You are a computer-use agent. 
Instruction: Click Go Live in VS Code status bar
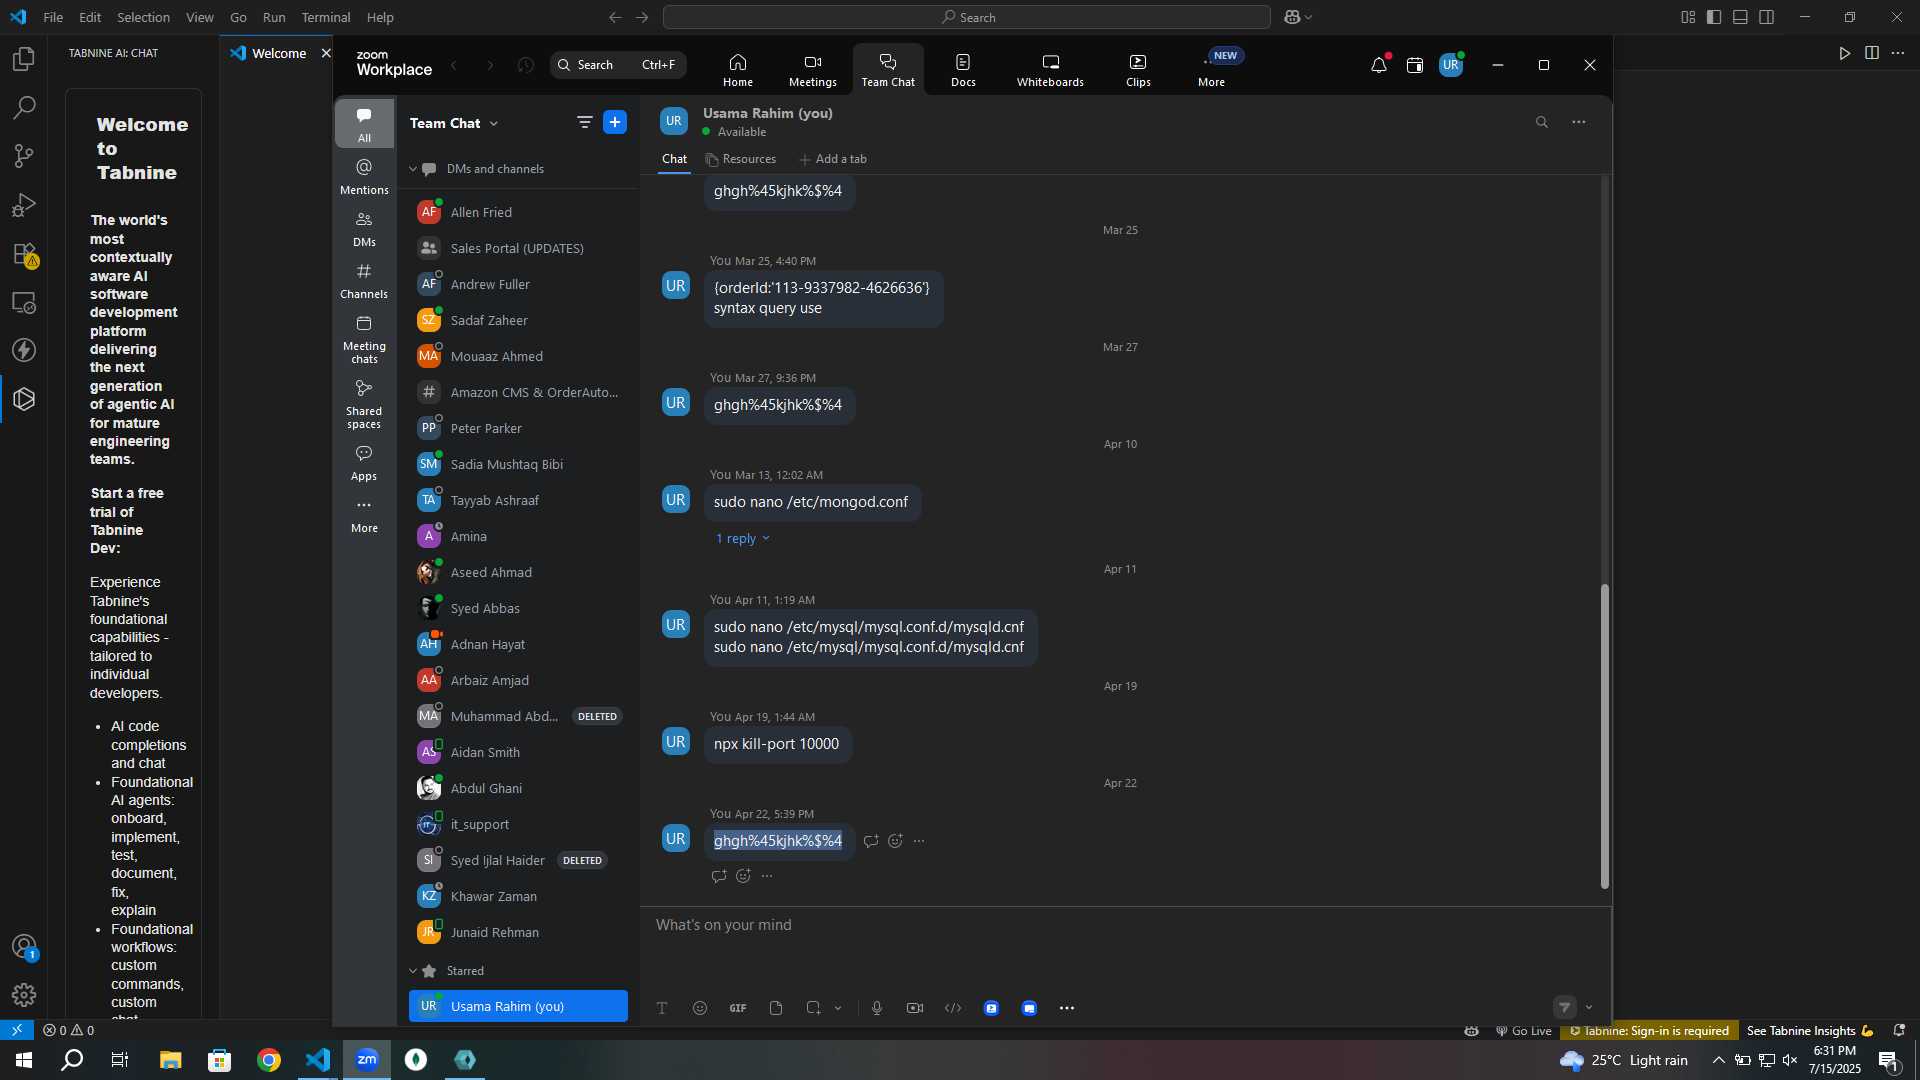tap(1523, 1031)
